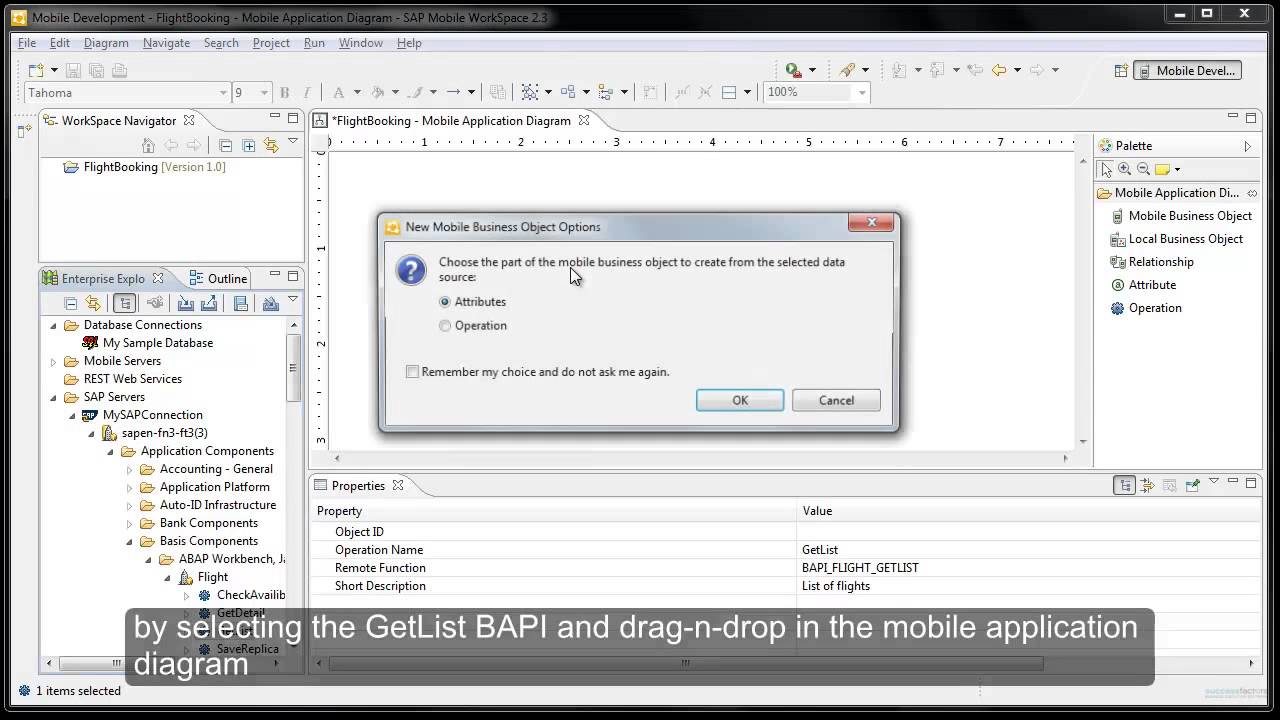Open the Tahoma font name dropdown
The width and height of the screenshot is (1280, 720).
(x=223, y=93)
